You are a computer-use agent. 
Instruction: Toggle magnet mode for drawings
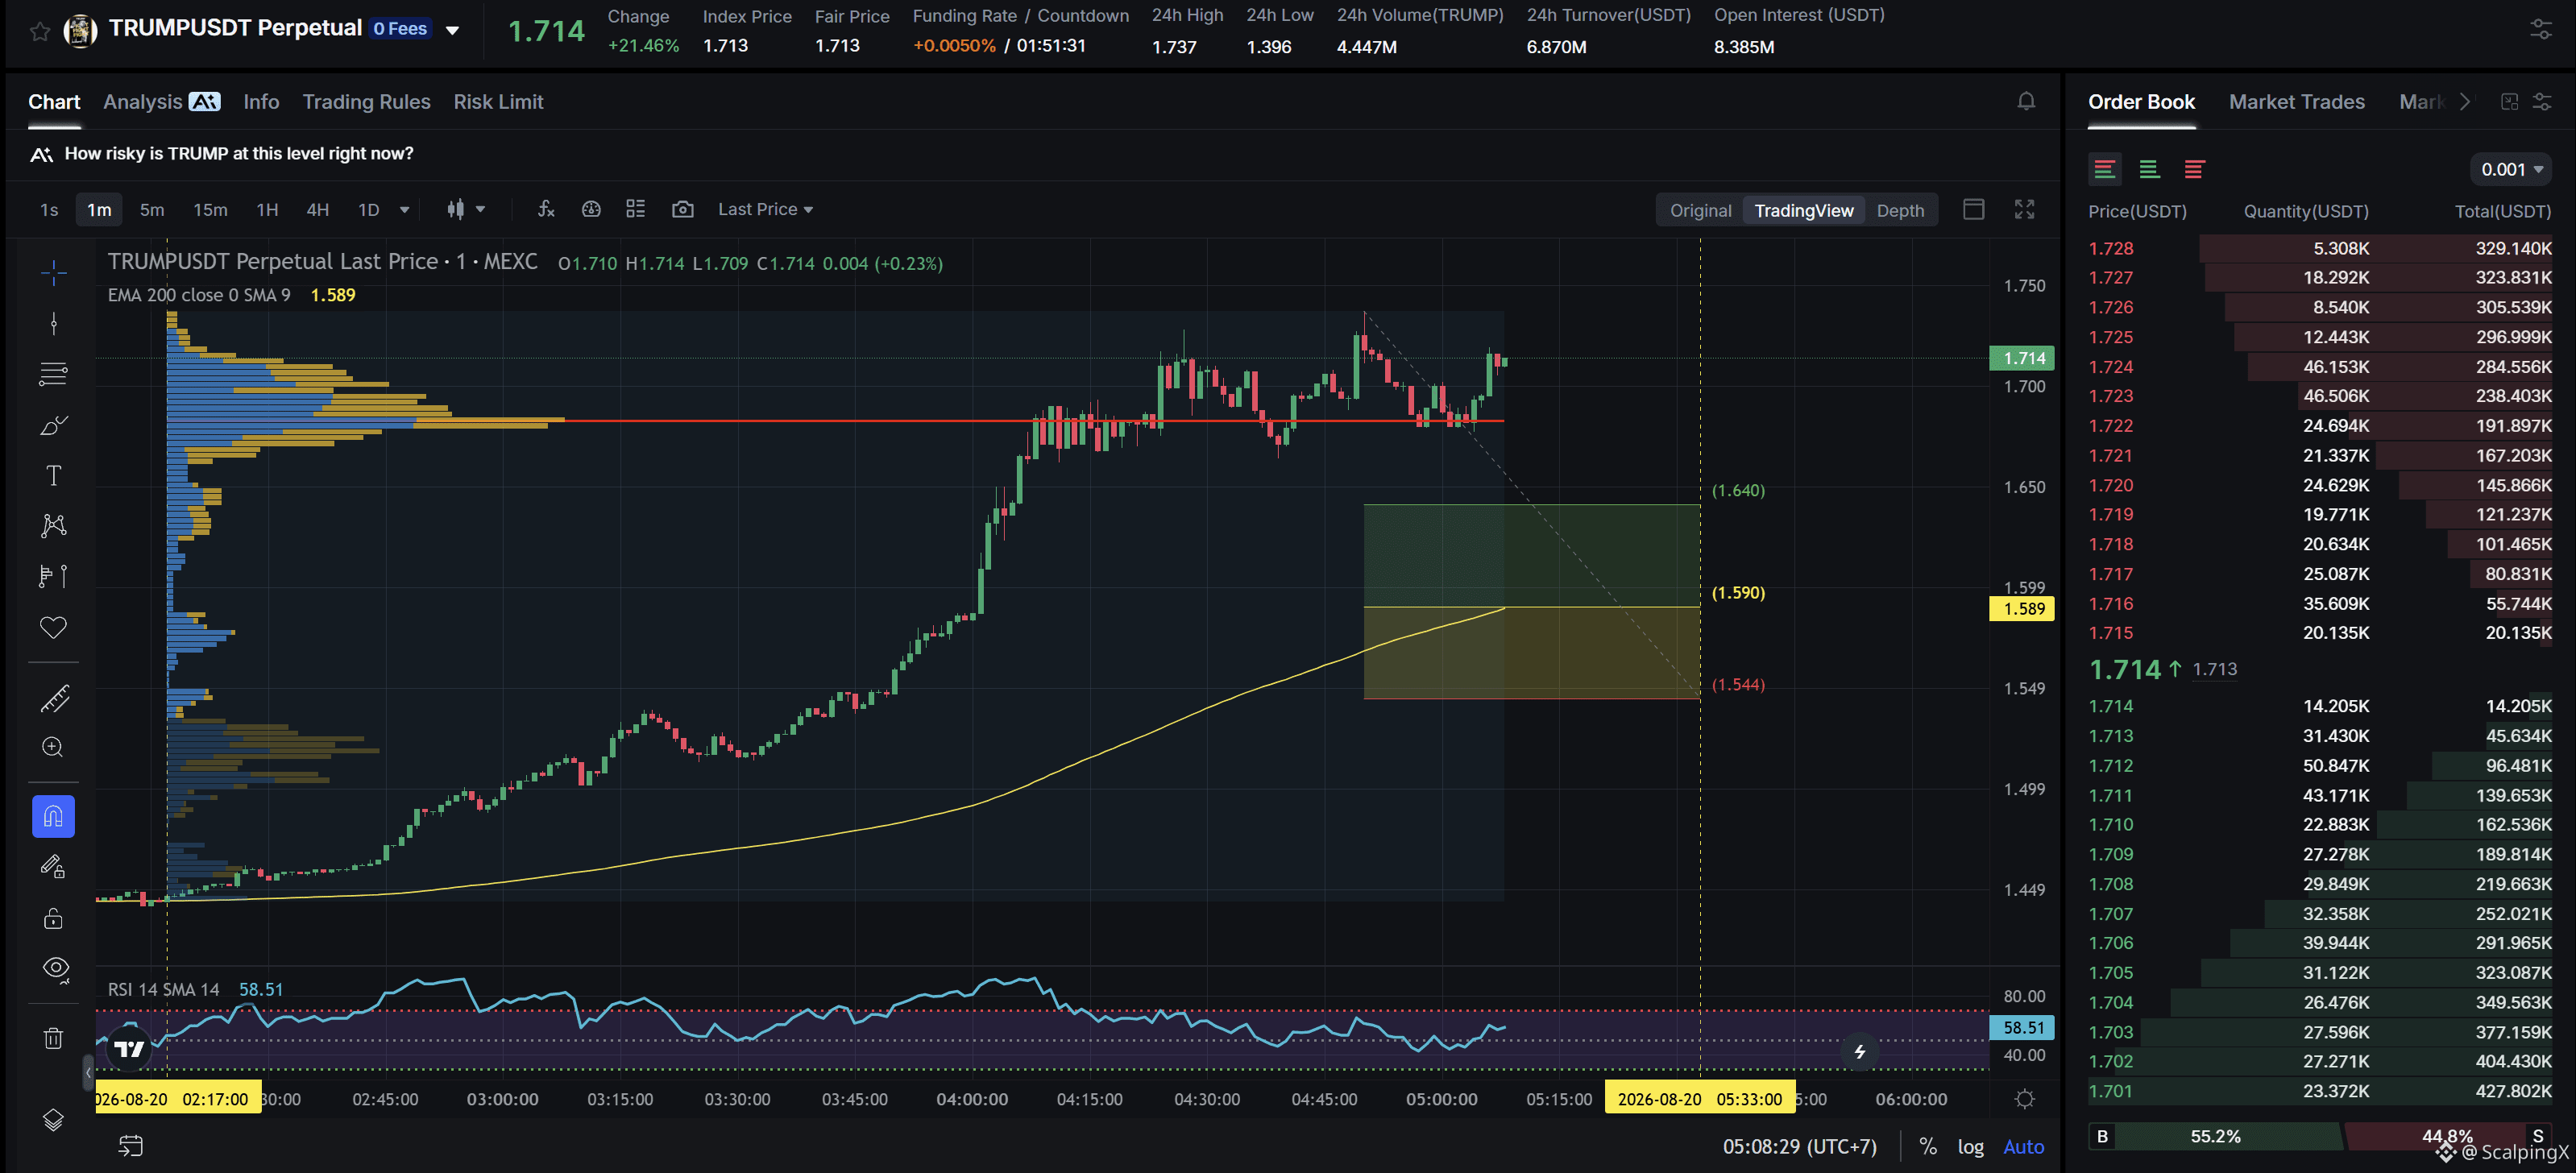54,816
